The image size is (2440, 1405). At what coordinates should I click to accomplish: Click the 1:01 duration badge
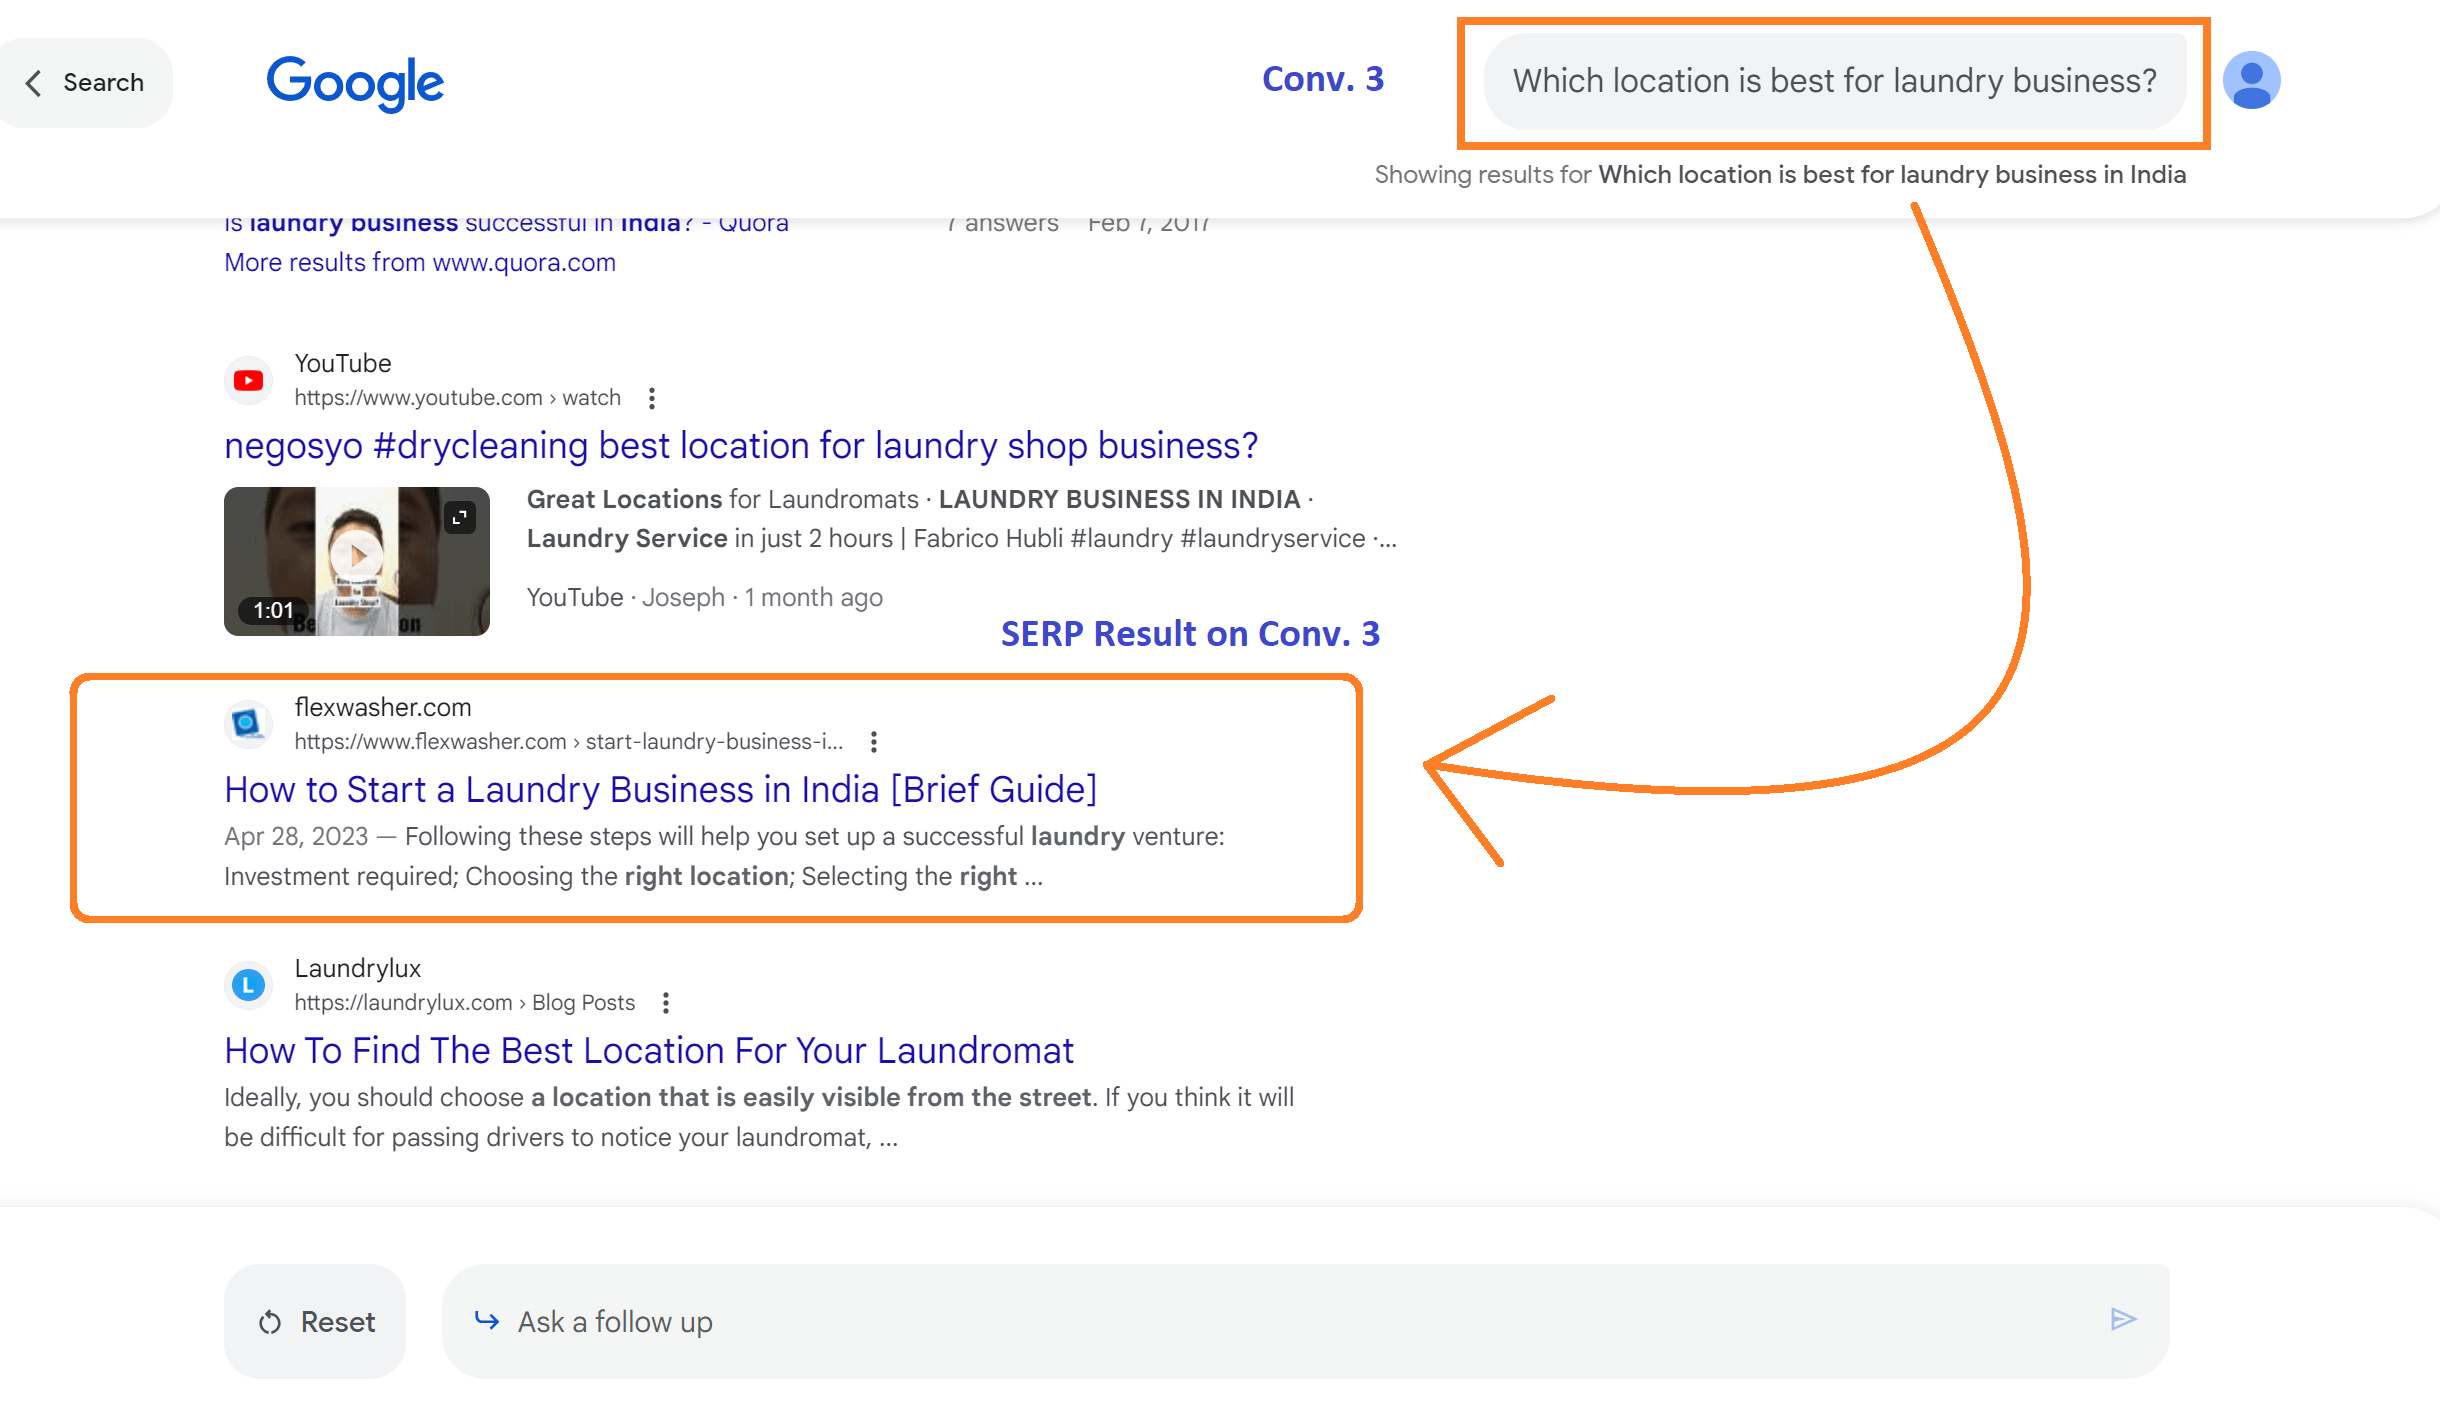pos(273,610)
